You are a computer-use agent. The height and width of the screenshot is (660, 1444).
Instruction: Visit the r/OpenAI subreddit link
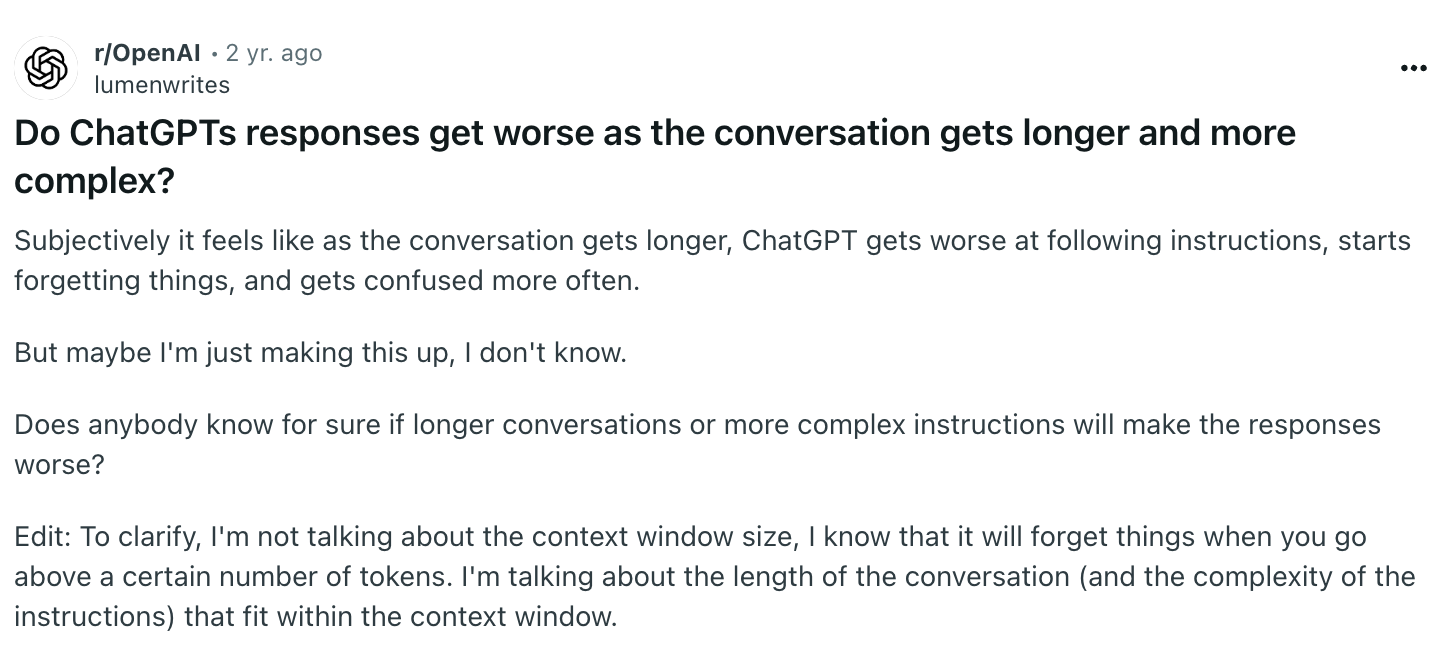pyautogui.click(x=147, y=53)
